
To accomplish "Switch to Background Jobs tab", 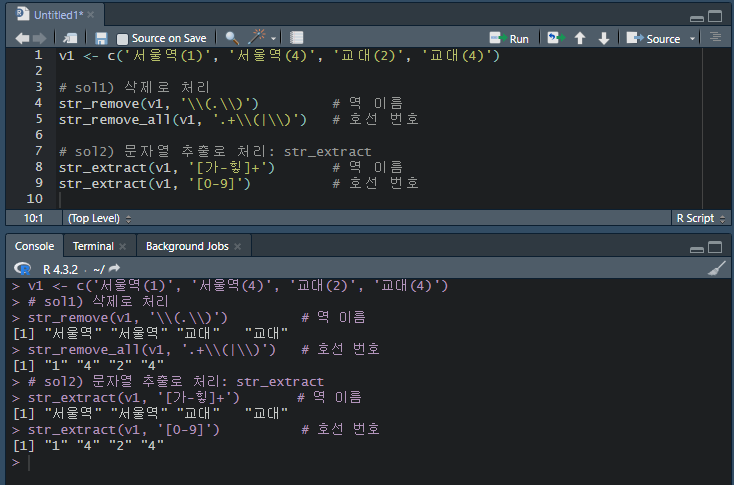I will [x=187, y=246].
